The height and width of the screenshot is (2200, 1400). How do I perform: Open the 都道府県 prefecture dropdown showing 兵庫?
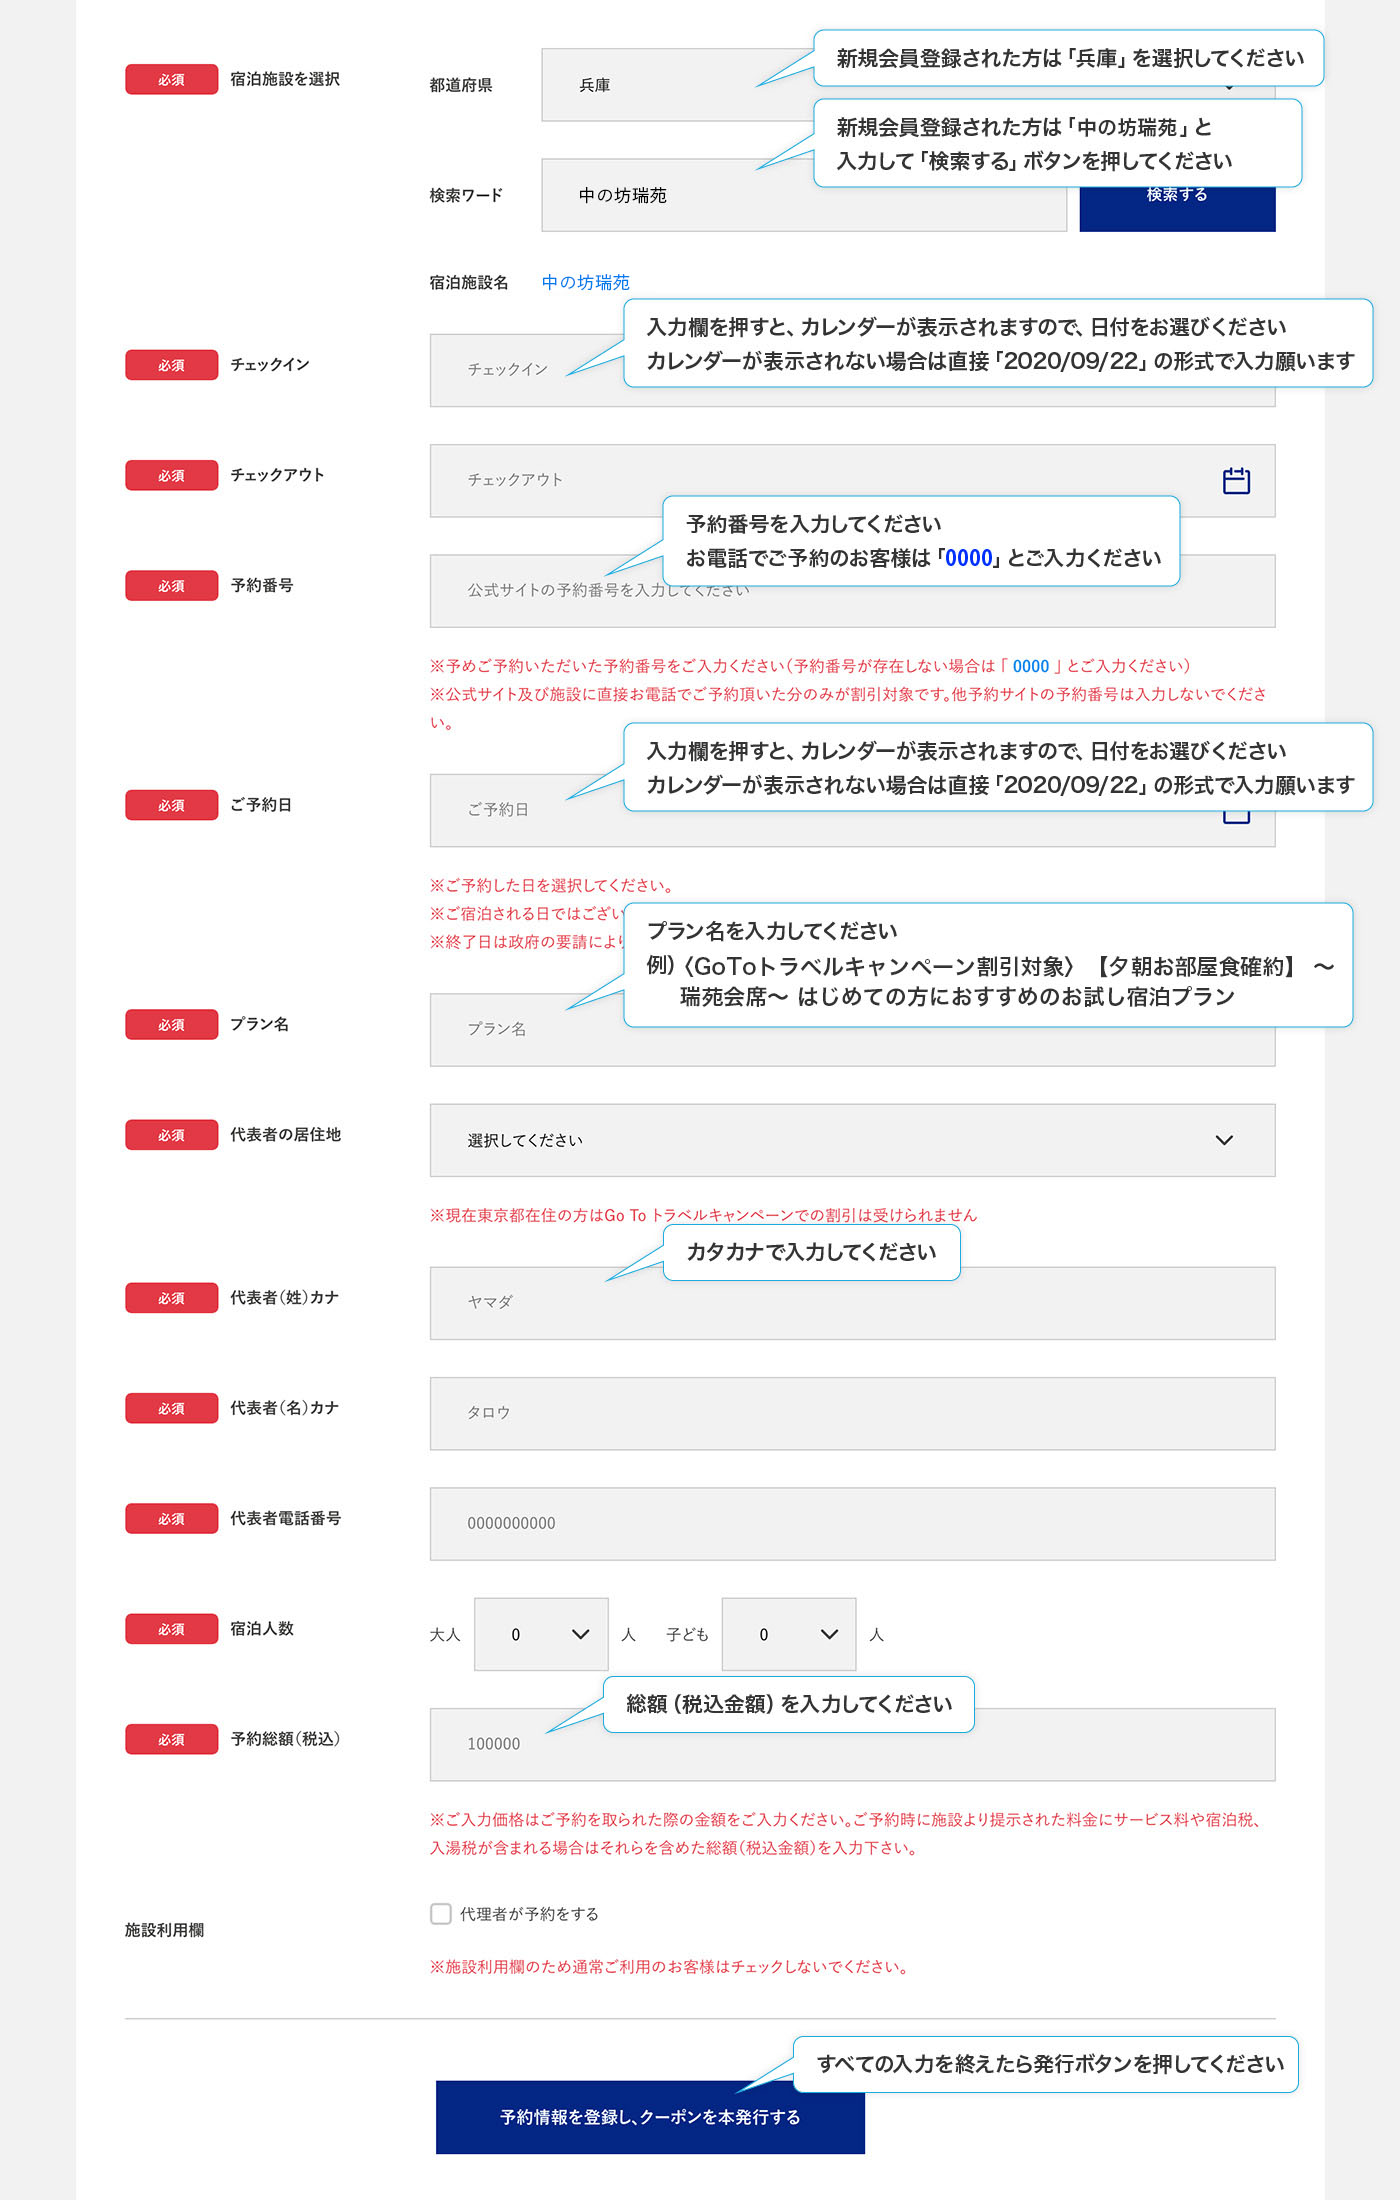[x=908, y=85]
